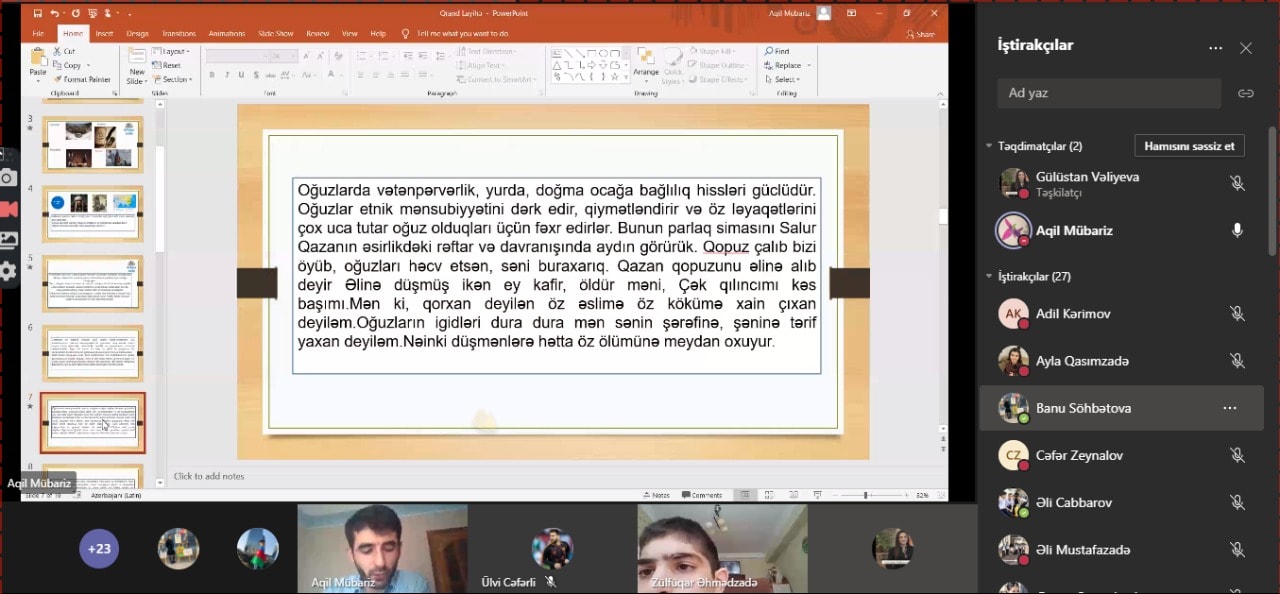Open the Layout dropdown
Screen dimensions: 1280x594
[x=171, y=51]
